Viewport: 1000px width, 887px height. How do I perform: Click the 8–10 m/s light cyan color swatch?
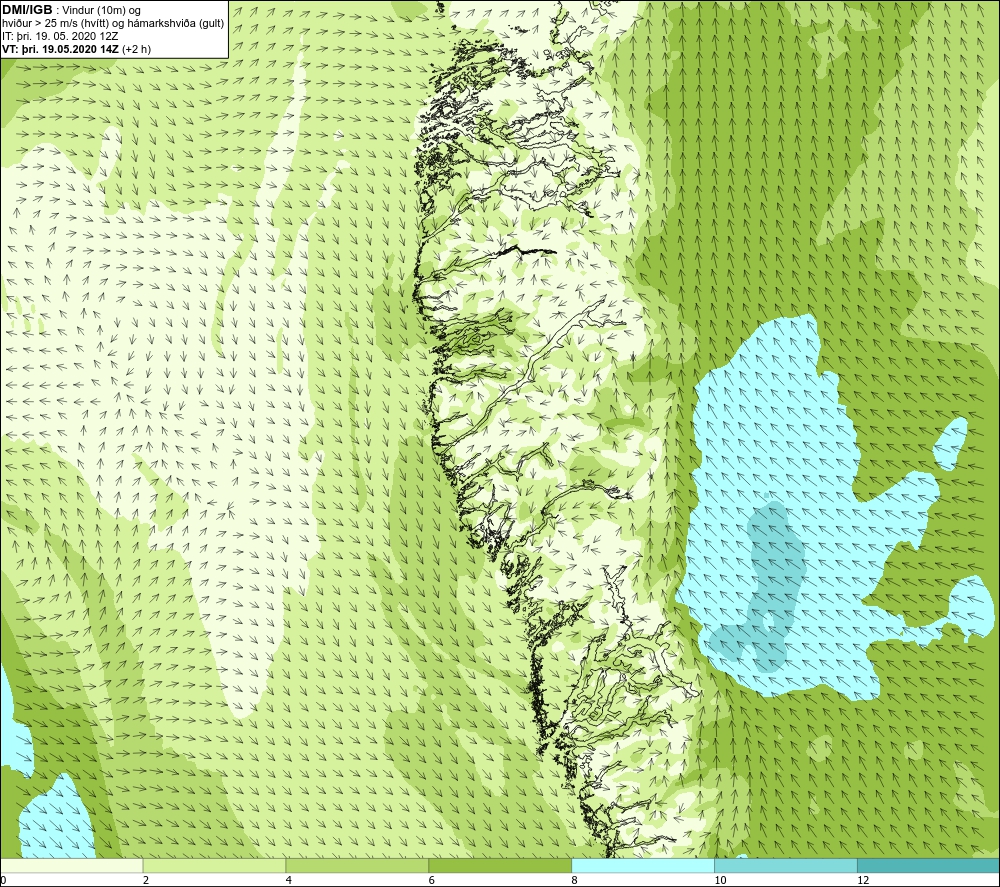(x=643, y=866)
